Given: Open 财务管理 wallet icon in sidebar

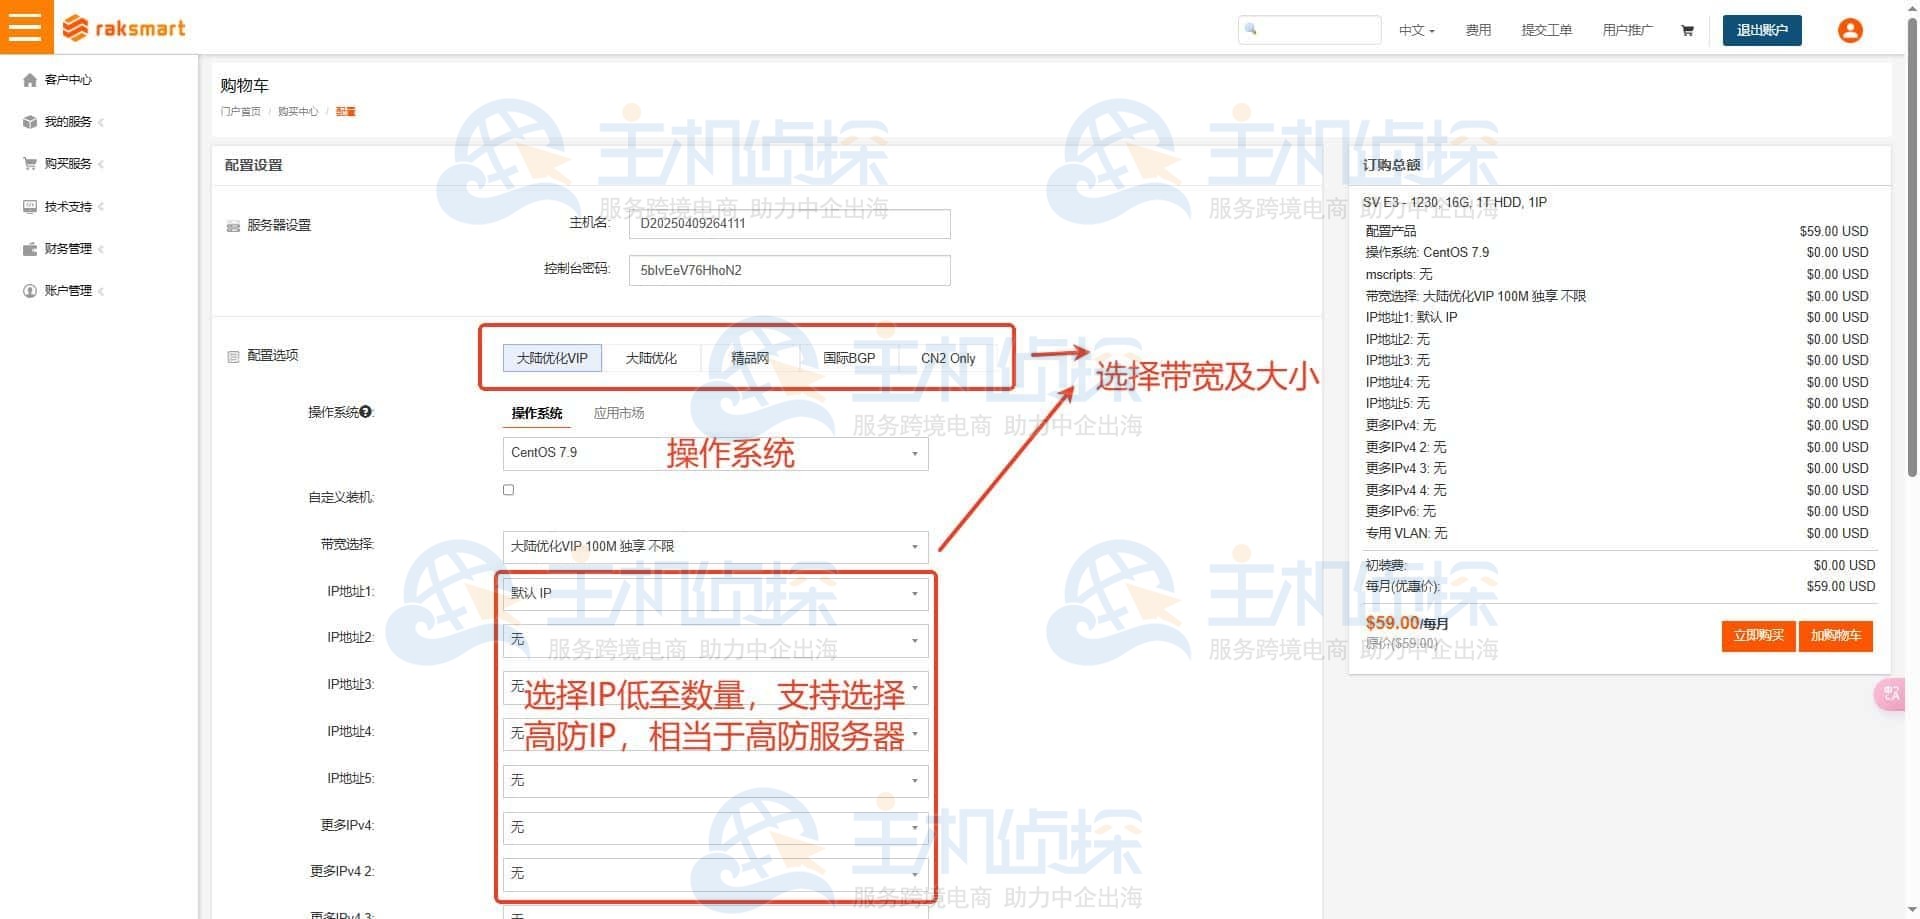Looking at the screenshot, I should (x=29, y=248).
